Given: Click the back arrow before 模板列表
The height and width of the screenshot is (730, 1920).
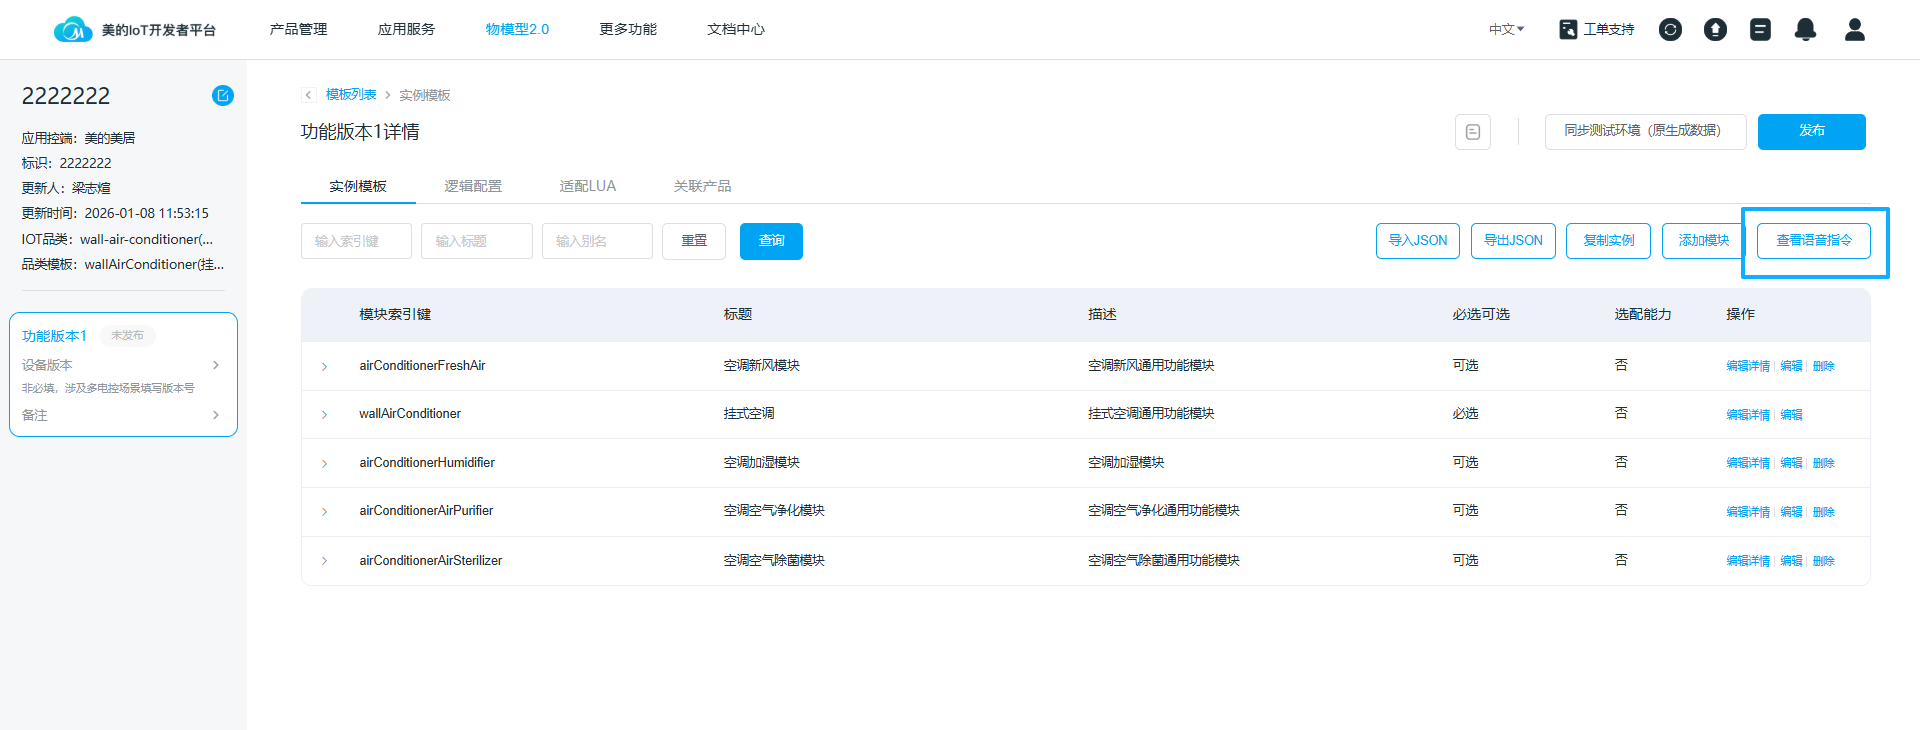Looking at the screenshot, I should point(308,95).
